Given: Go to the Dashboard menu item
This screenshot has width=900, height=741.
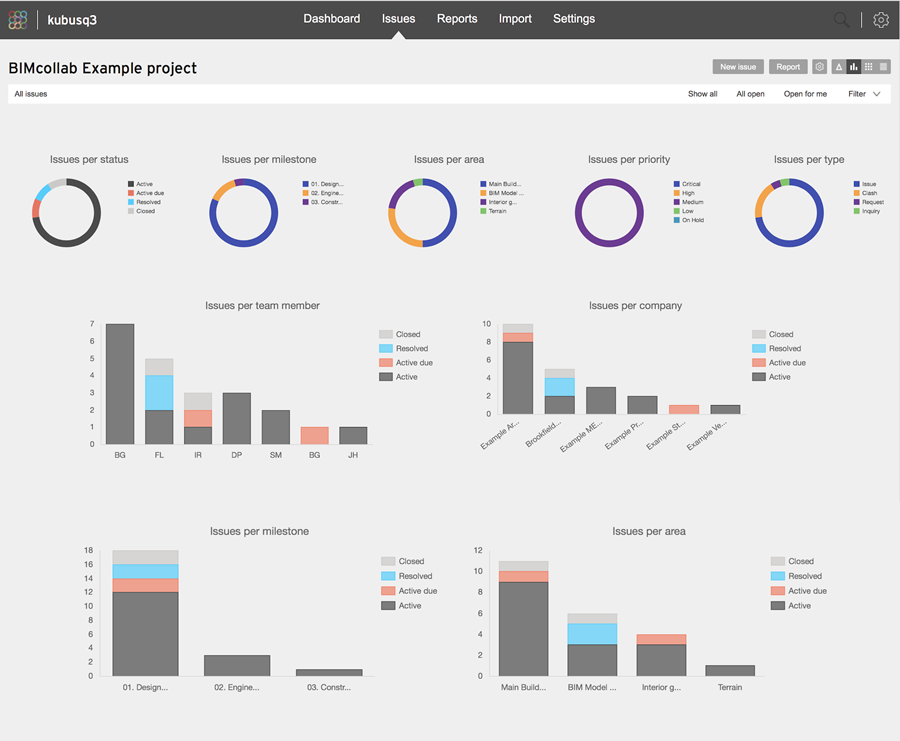Looking at the screenshot, I should pyautogui.click(x=332, y=18).
